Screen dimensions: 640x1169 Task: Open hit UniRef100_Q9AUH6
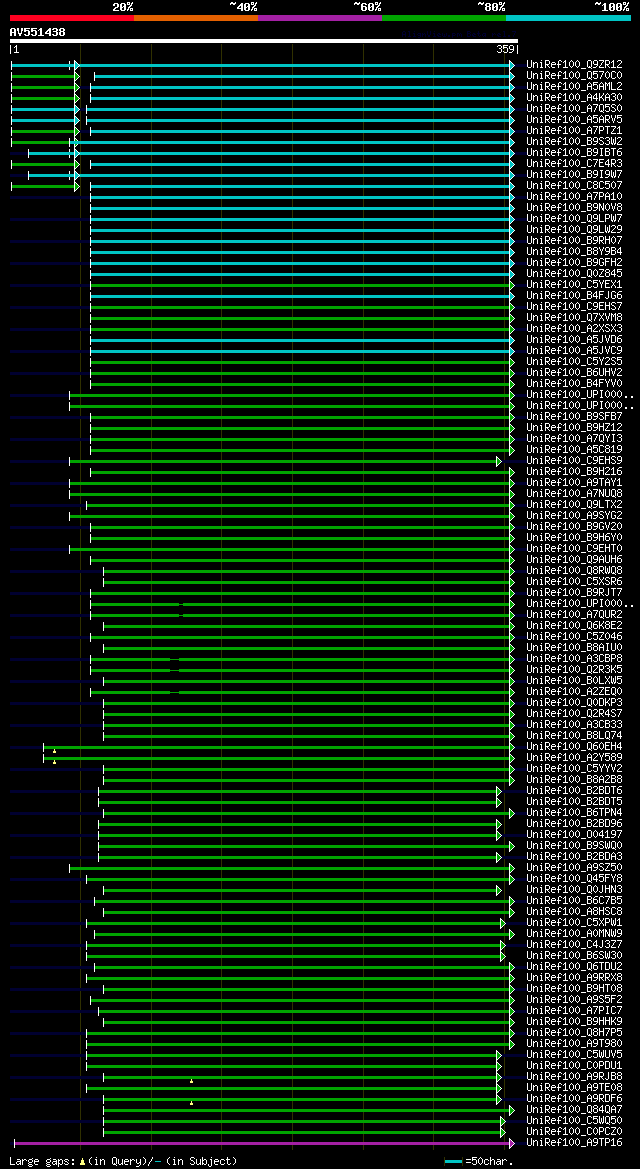pyautogui.click(x=574, y=559)
